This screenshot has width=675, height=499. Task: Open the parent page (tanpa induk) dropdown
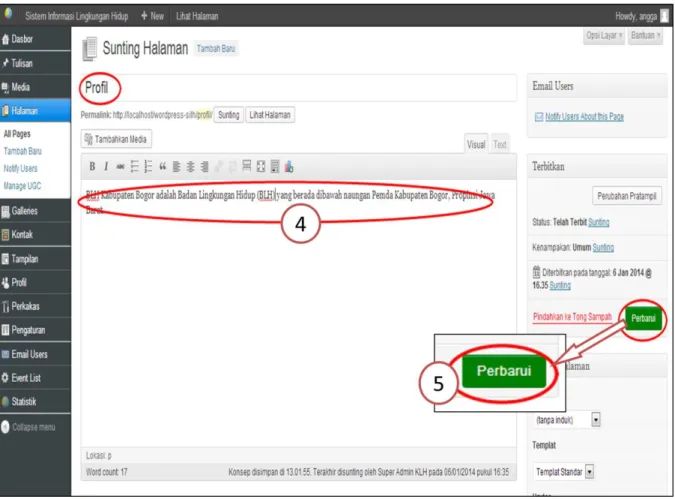pyautogui.click(x=567, y=420)
